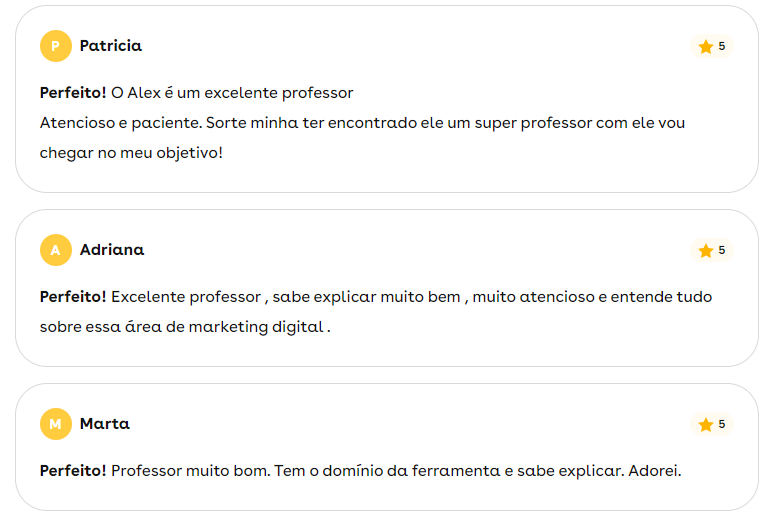Click Marta's yellow "M" avatar icon
768x519 pixels.
(x=55, y=424)
